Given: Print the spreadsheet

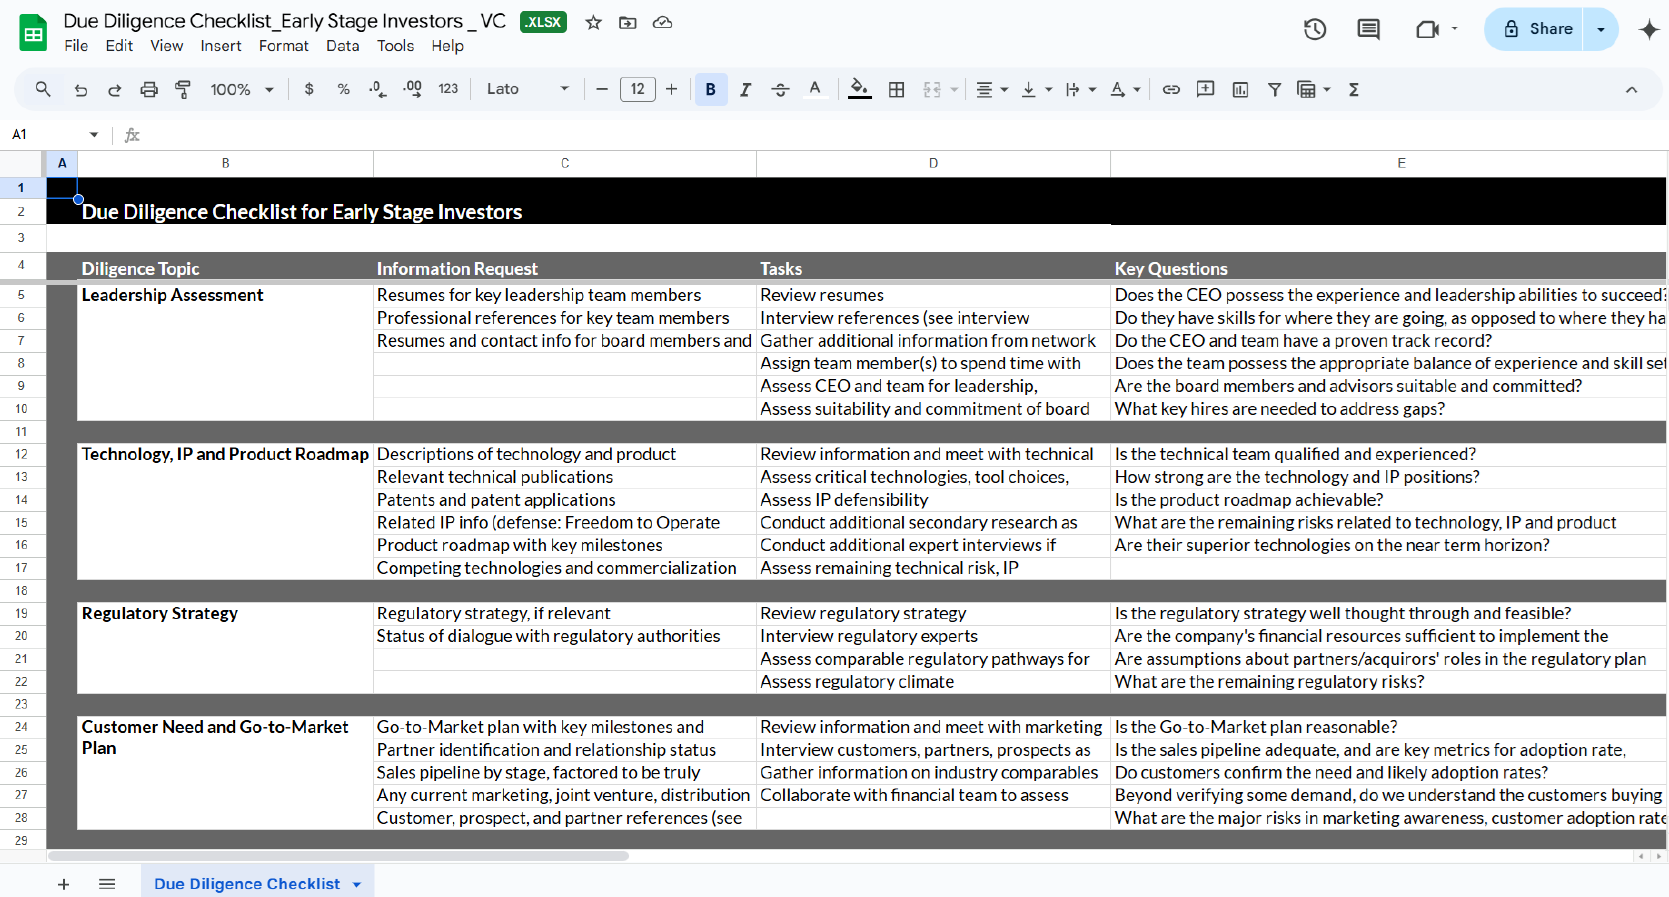Looking at the screenshot, I should point(149,89).
